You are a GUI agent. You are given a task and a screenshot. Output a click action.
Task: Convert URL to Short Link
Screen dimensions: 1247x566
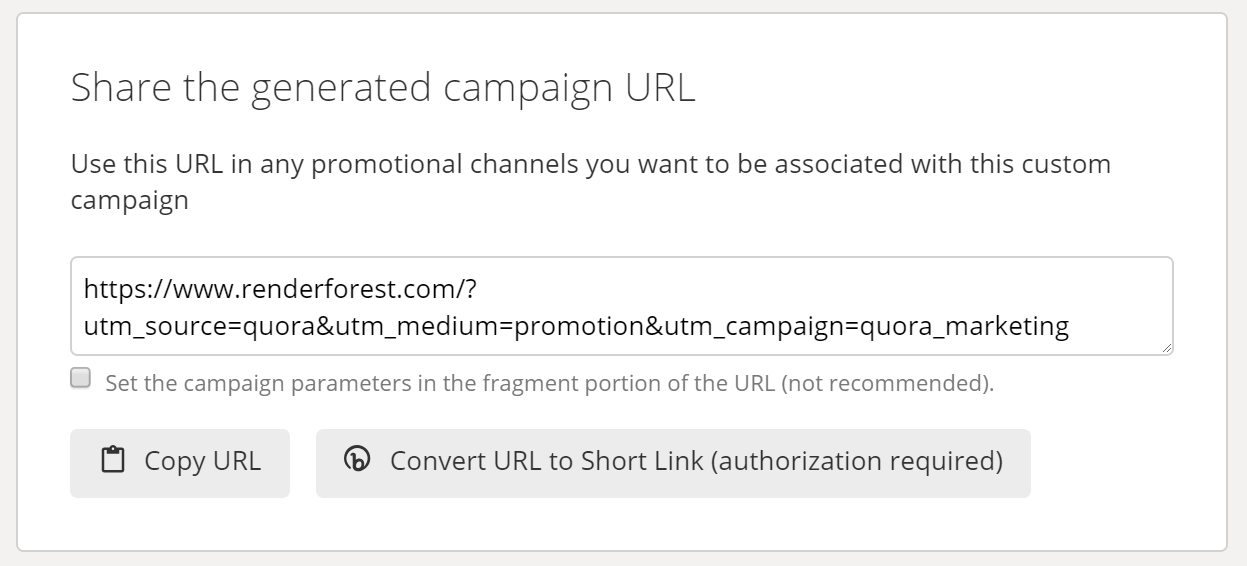(673, 463)
